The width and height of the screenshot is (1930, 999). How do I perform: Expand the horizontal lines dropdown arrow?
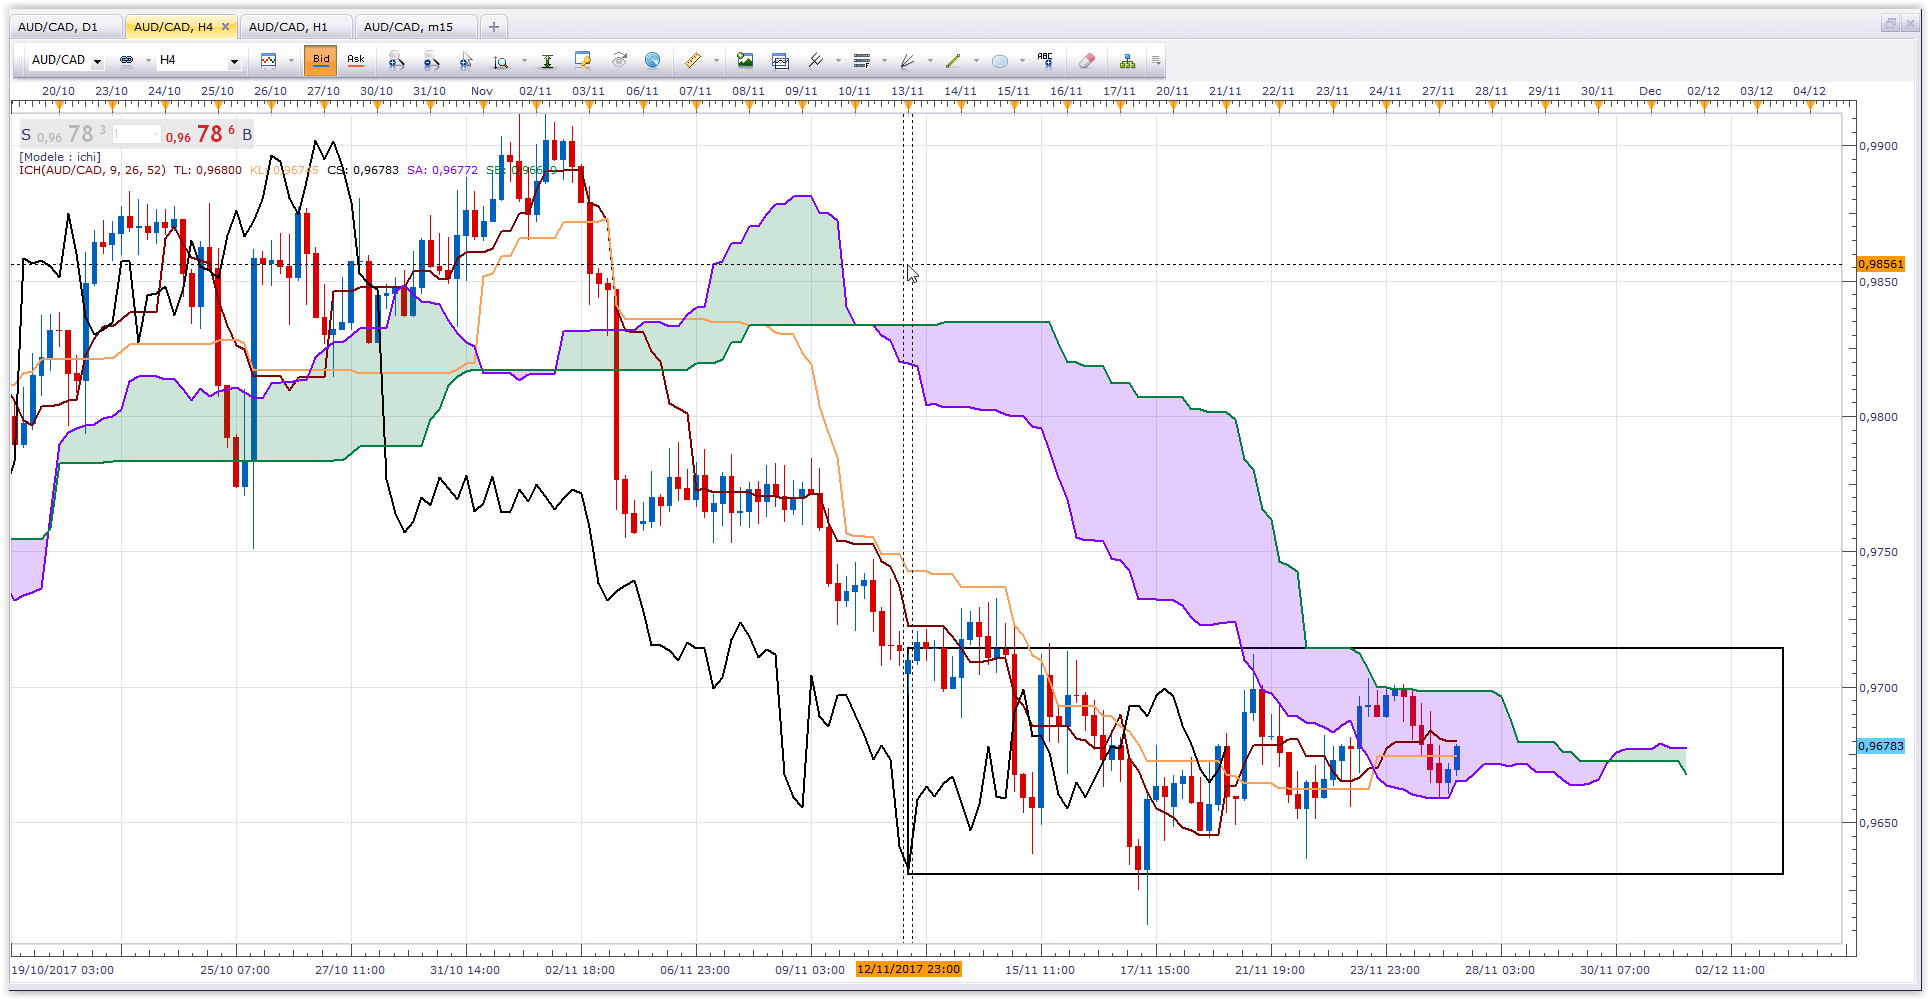point(884,60)
